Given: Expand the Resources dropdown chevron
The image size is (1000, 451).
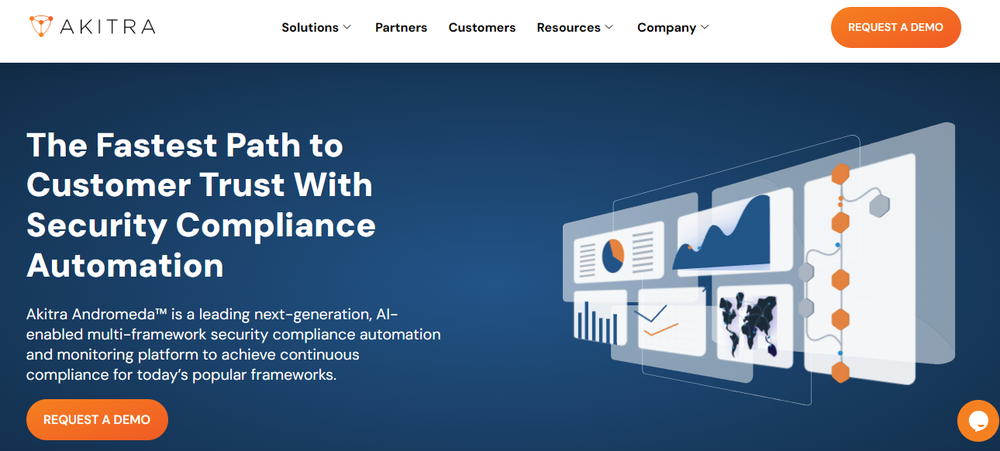Looking at the screenshot, I should [x=609, y=27].
